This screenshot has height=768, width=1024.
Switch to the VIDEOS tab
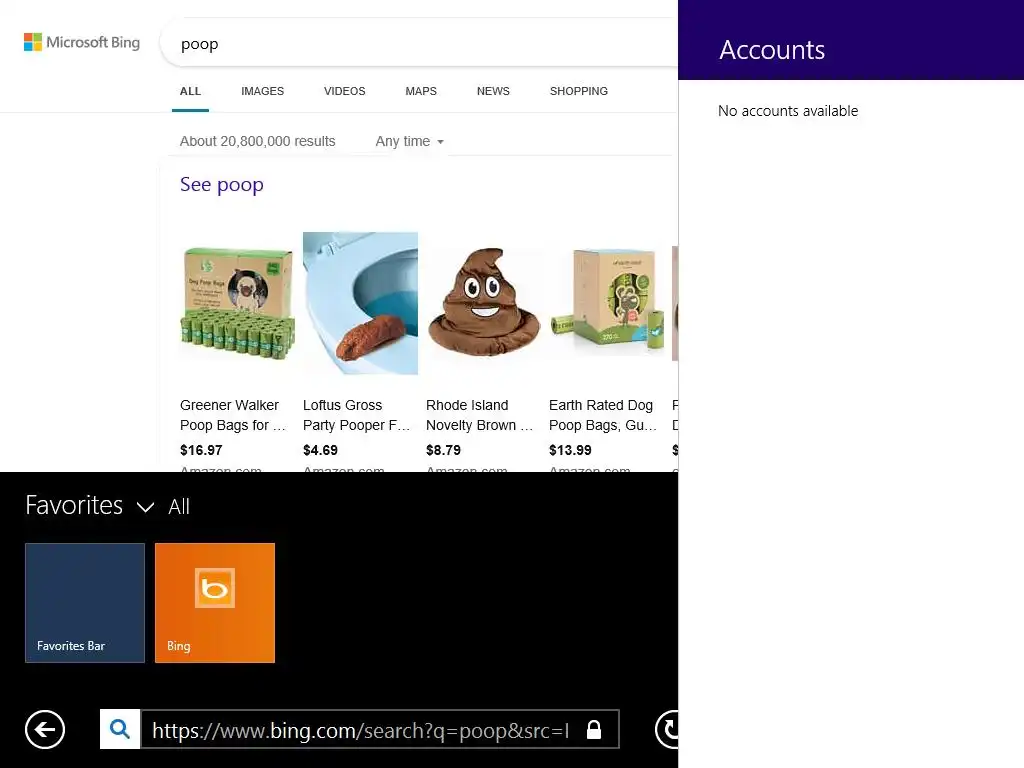click(x=345, y=91)
